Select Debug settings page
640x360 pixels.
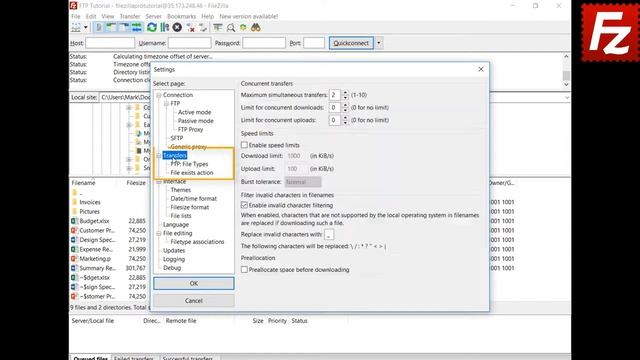click(x=172, y=268)
